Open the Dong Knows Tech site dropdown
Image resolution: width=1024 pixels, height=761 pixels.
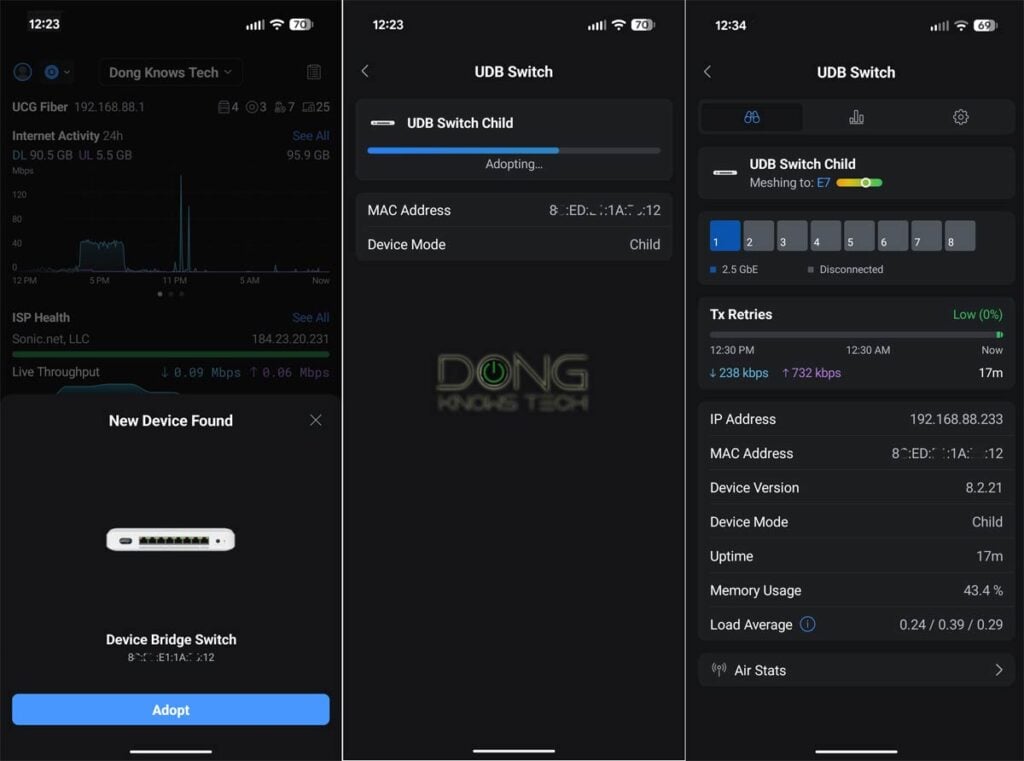(170, 72)
